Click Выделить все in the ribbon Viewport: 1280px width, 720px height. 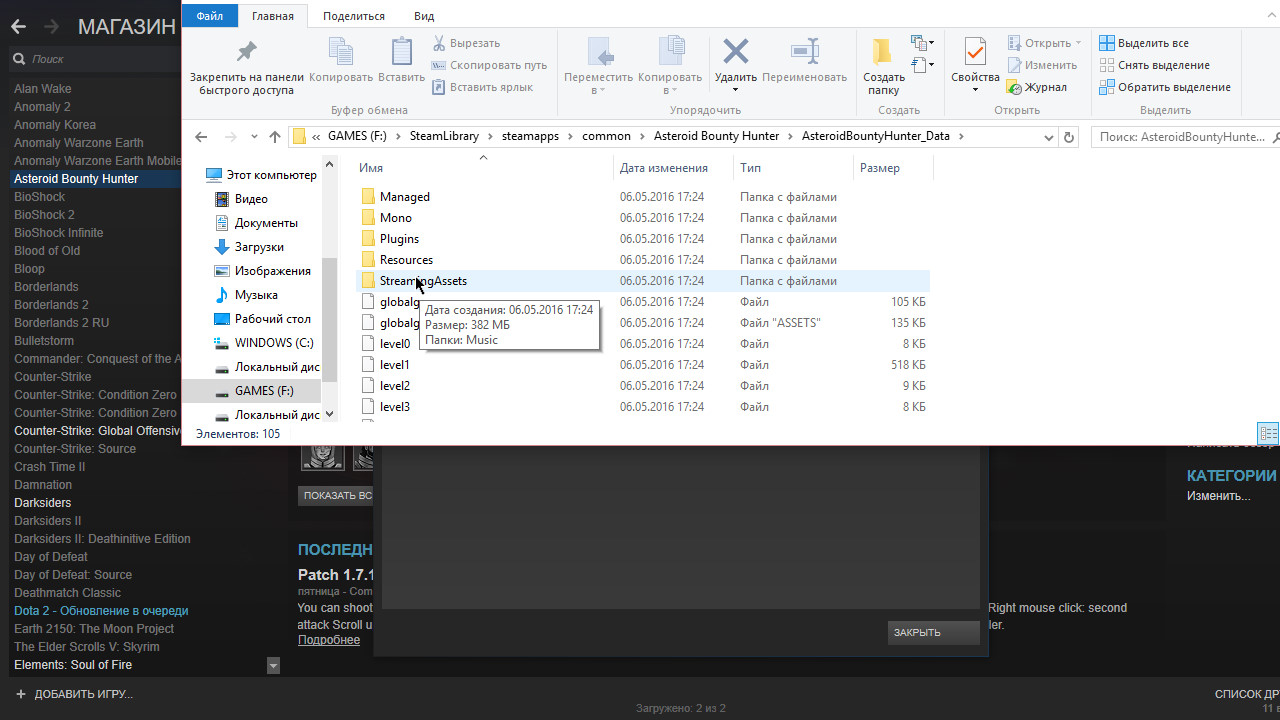(x=1144, y=43)
